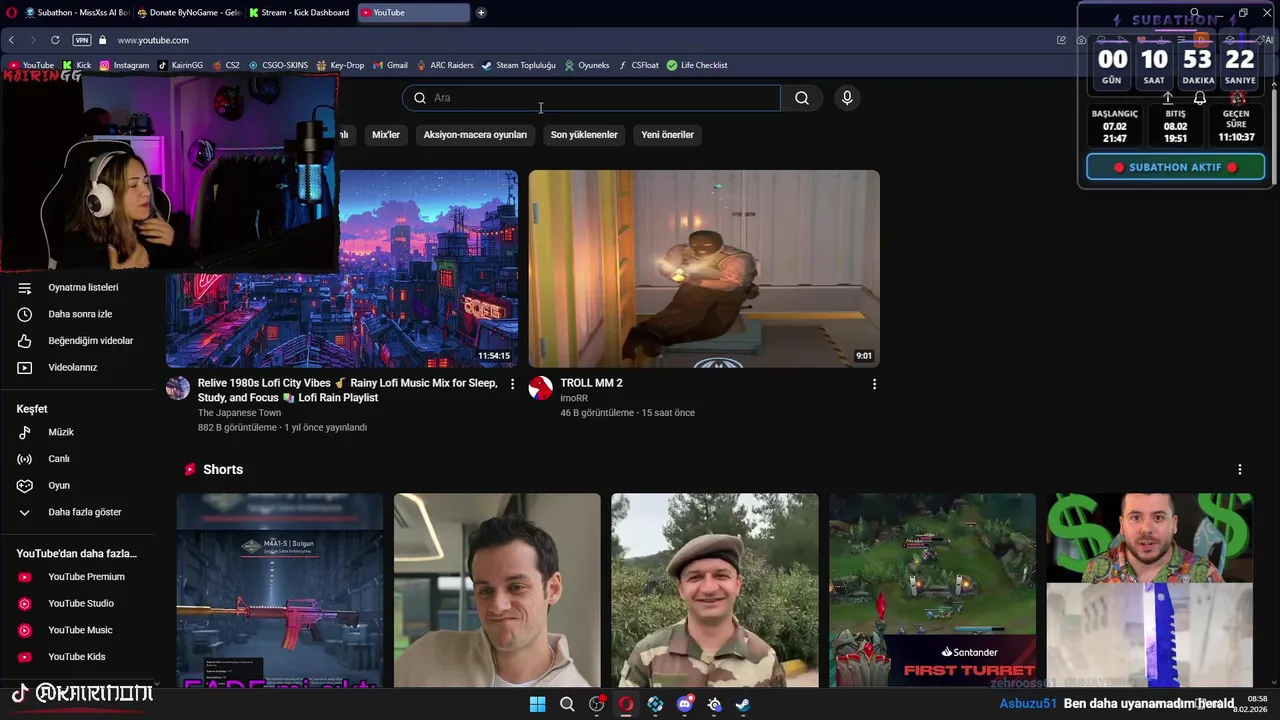Click the YouTube search magnifier button
Screen dimensions: 1280x720
pyautogui.click(x=802, y=98)
